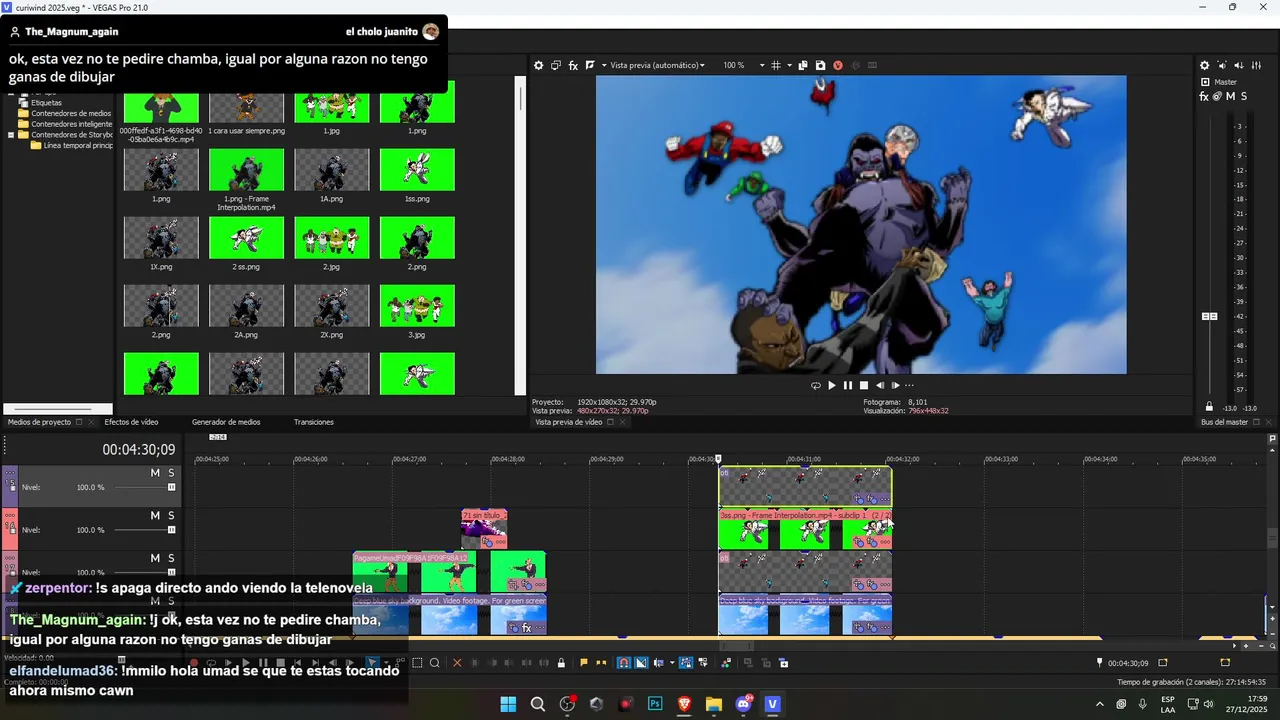This screenshot has width=1280, height=720.
Task: Click the 00:04:30;09 timecode display
Action: point(138,450)
